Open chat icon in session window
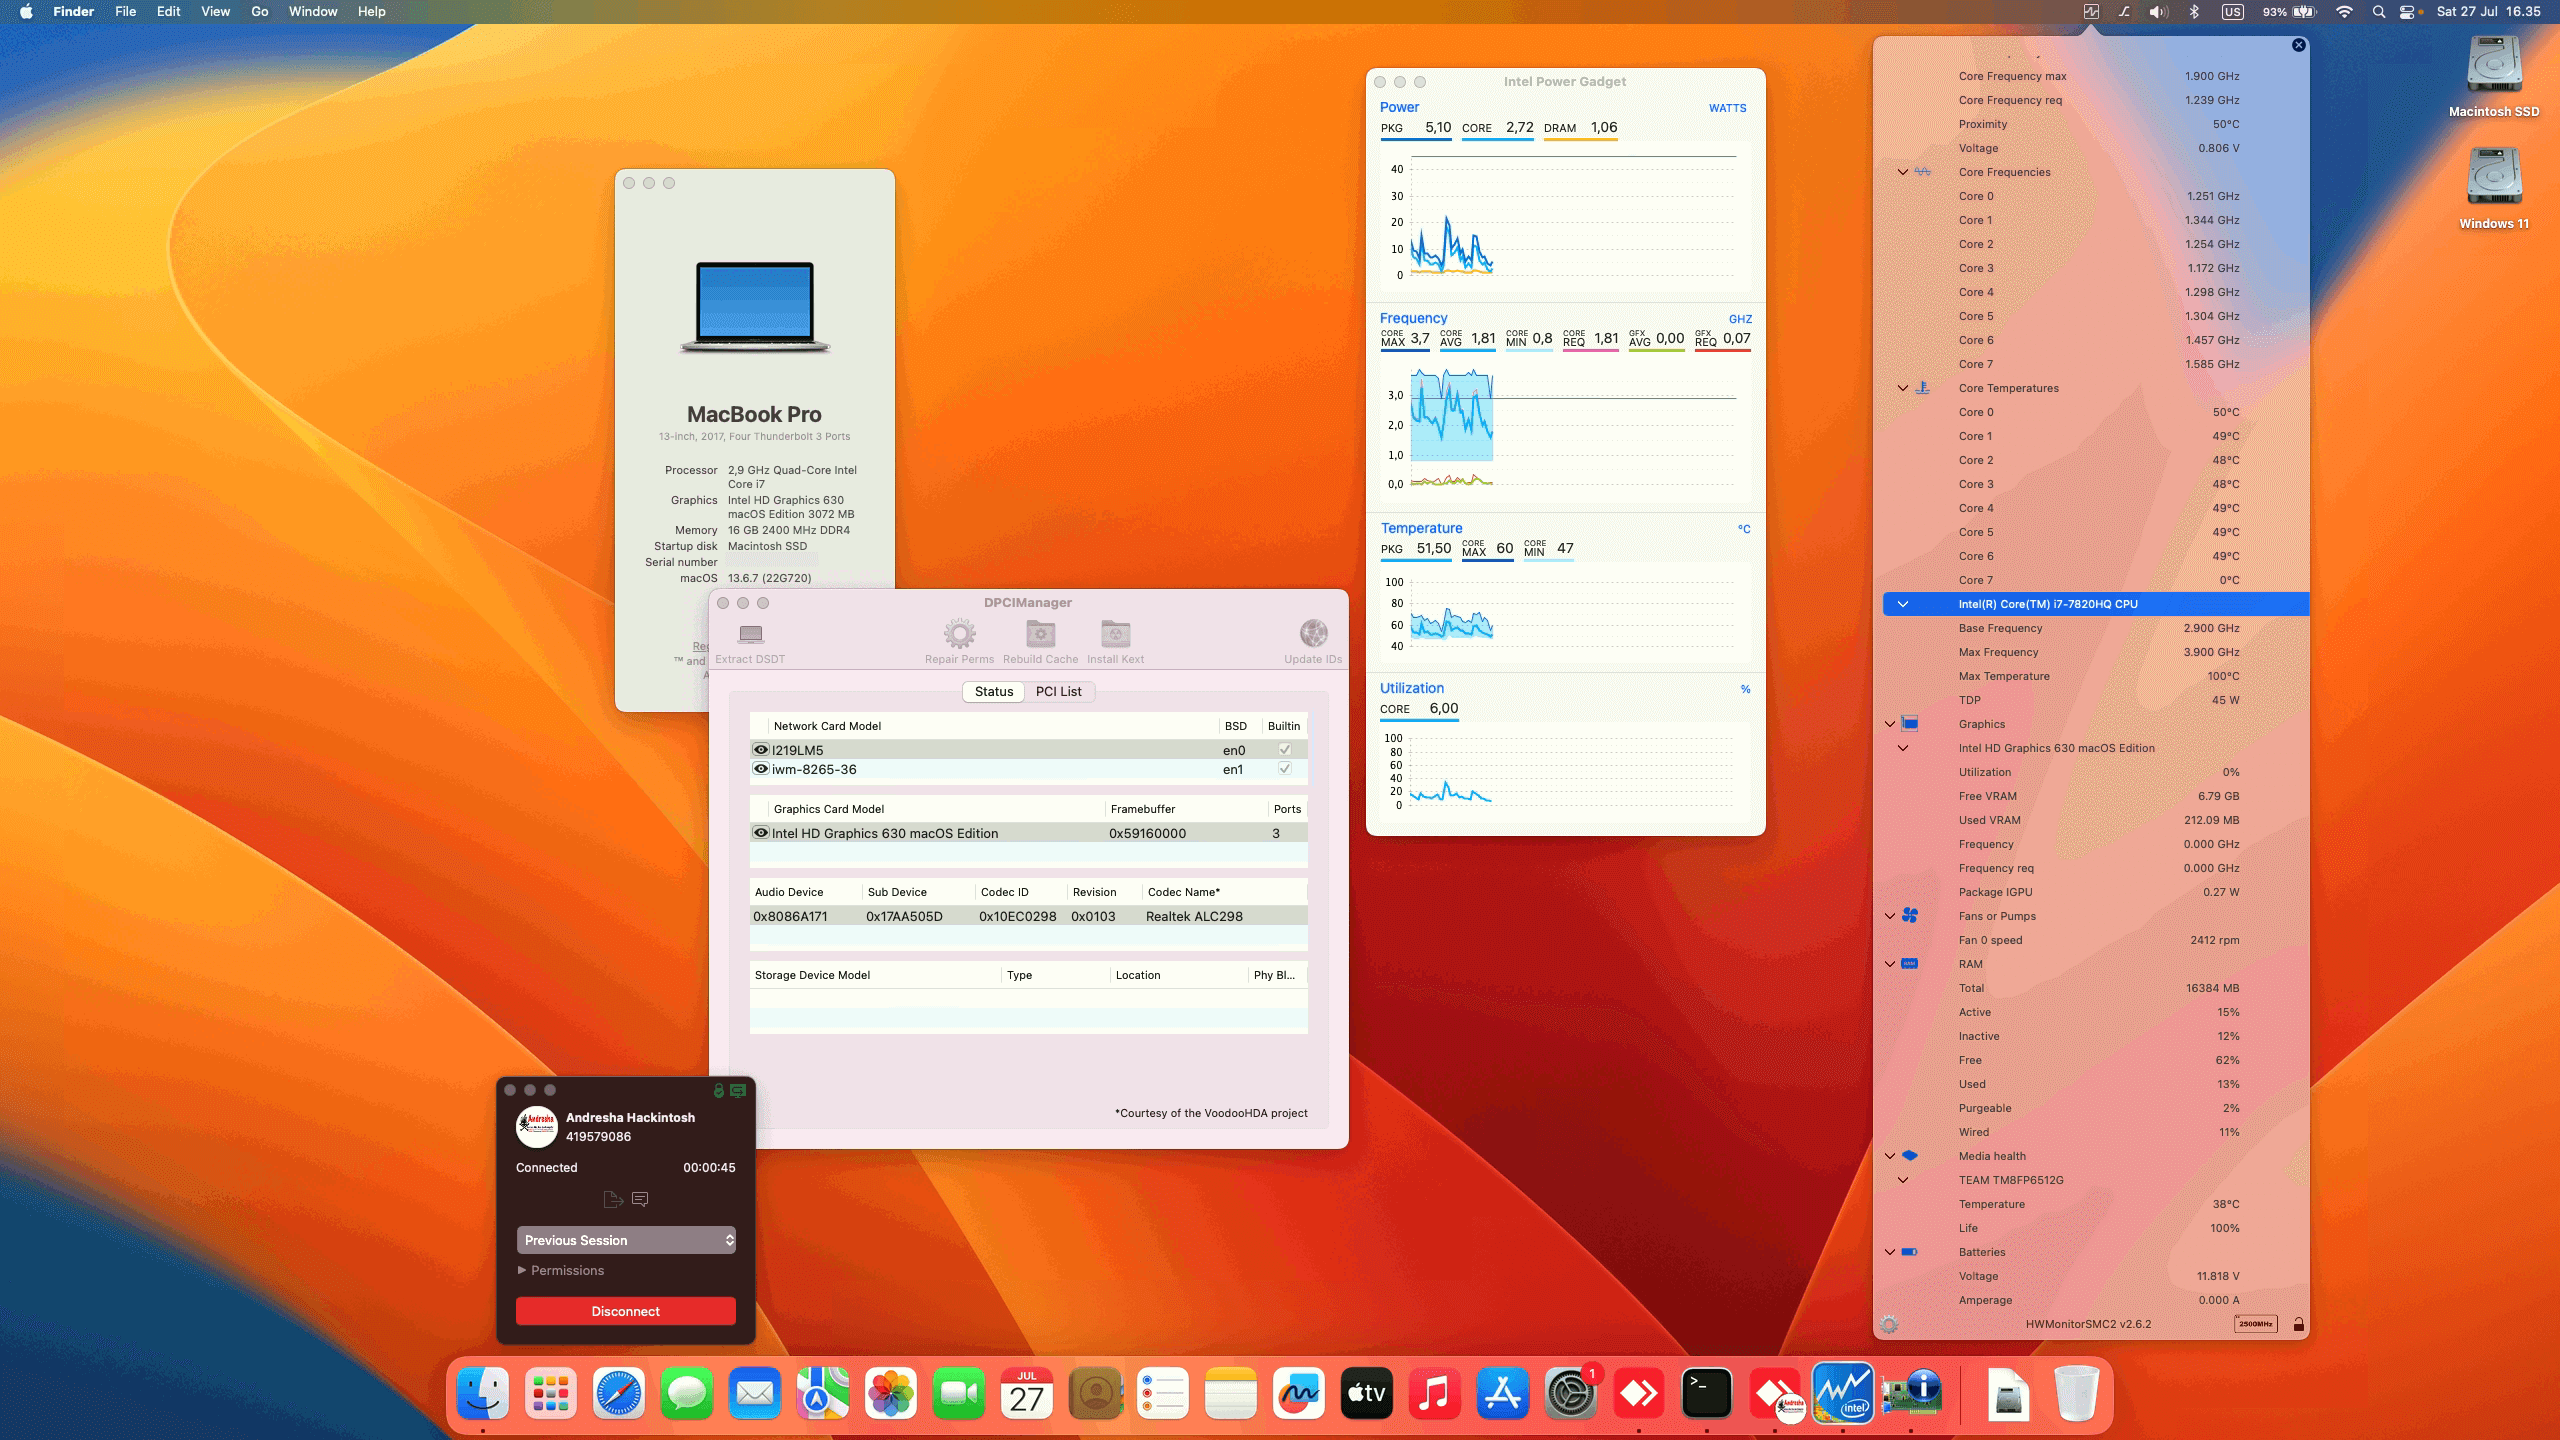 coord(640,1199)
